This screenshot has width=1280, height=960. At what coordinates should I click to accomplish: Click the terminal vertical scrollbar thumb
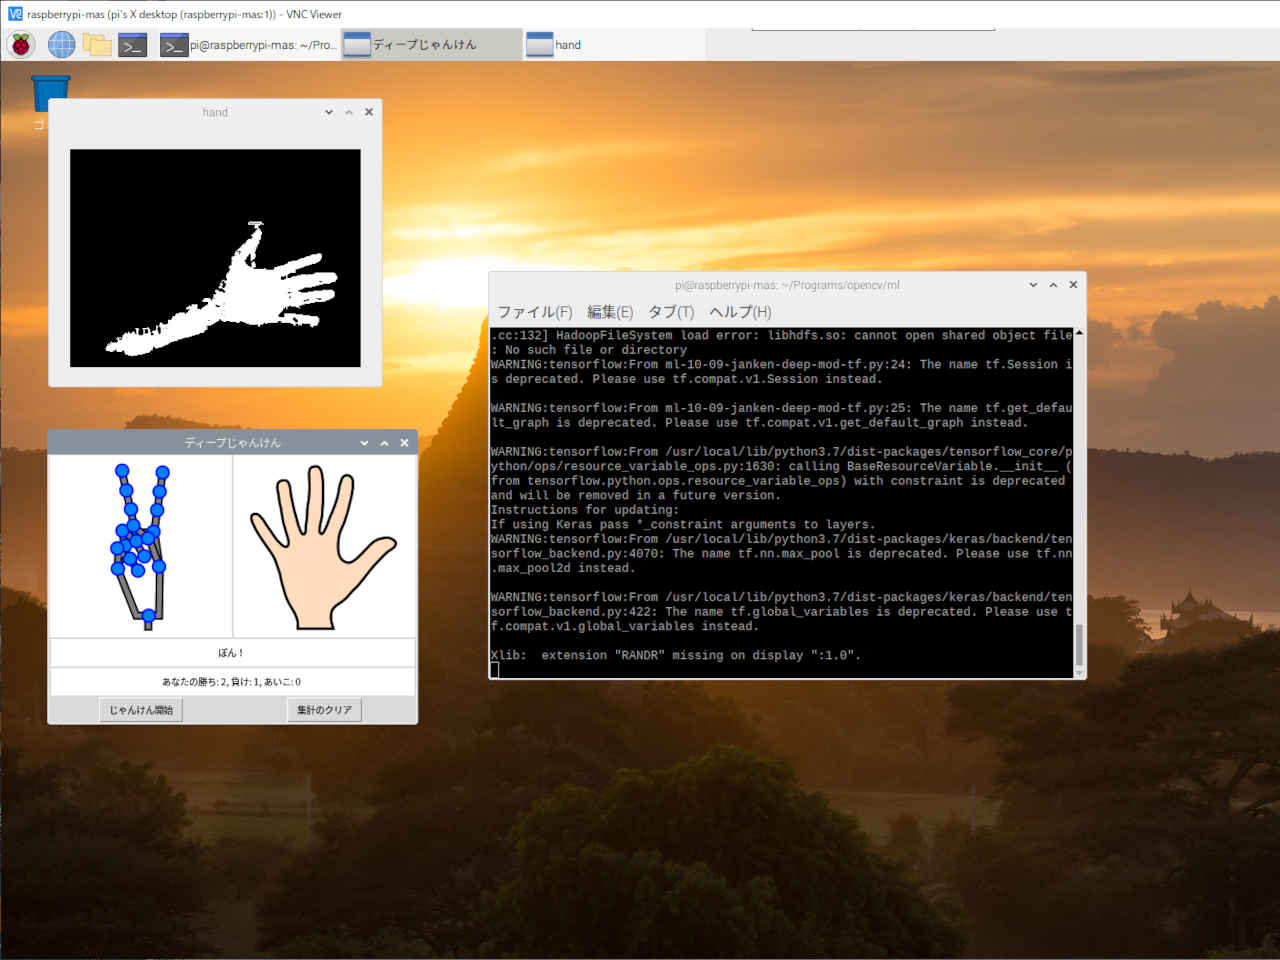click(1079, 646)
